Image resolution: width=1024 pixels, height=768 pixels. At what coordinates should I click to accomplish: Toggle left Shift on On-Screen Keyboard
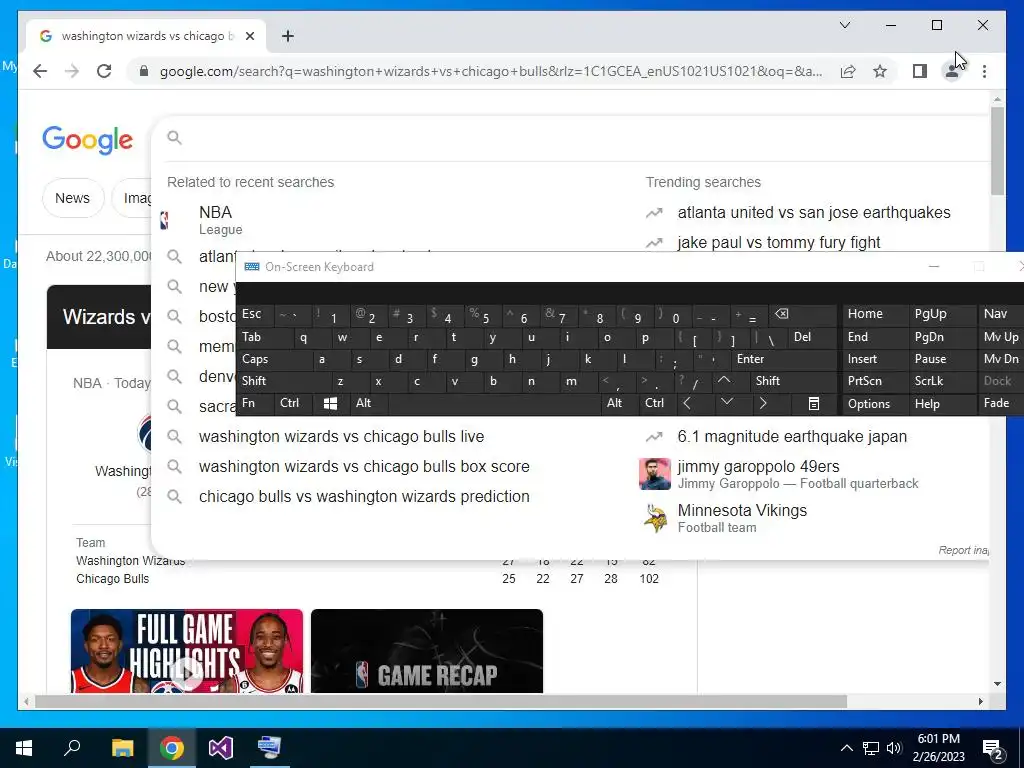click(x=284, y=381)
